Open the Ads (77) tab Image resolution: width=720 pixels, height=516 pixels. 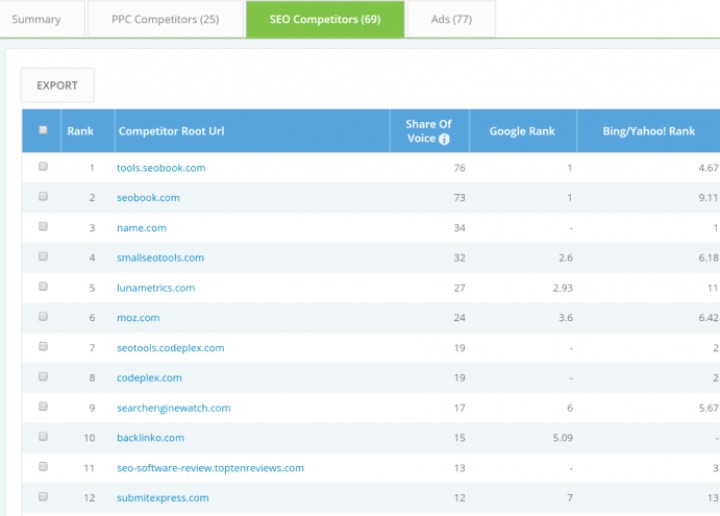click(451, 19)
